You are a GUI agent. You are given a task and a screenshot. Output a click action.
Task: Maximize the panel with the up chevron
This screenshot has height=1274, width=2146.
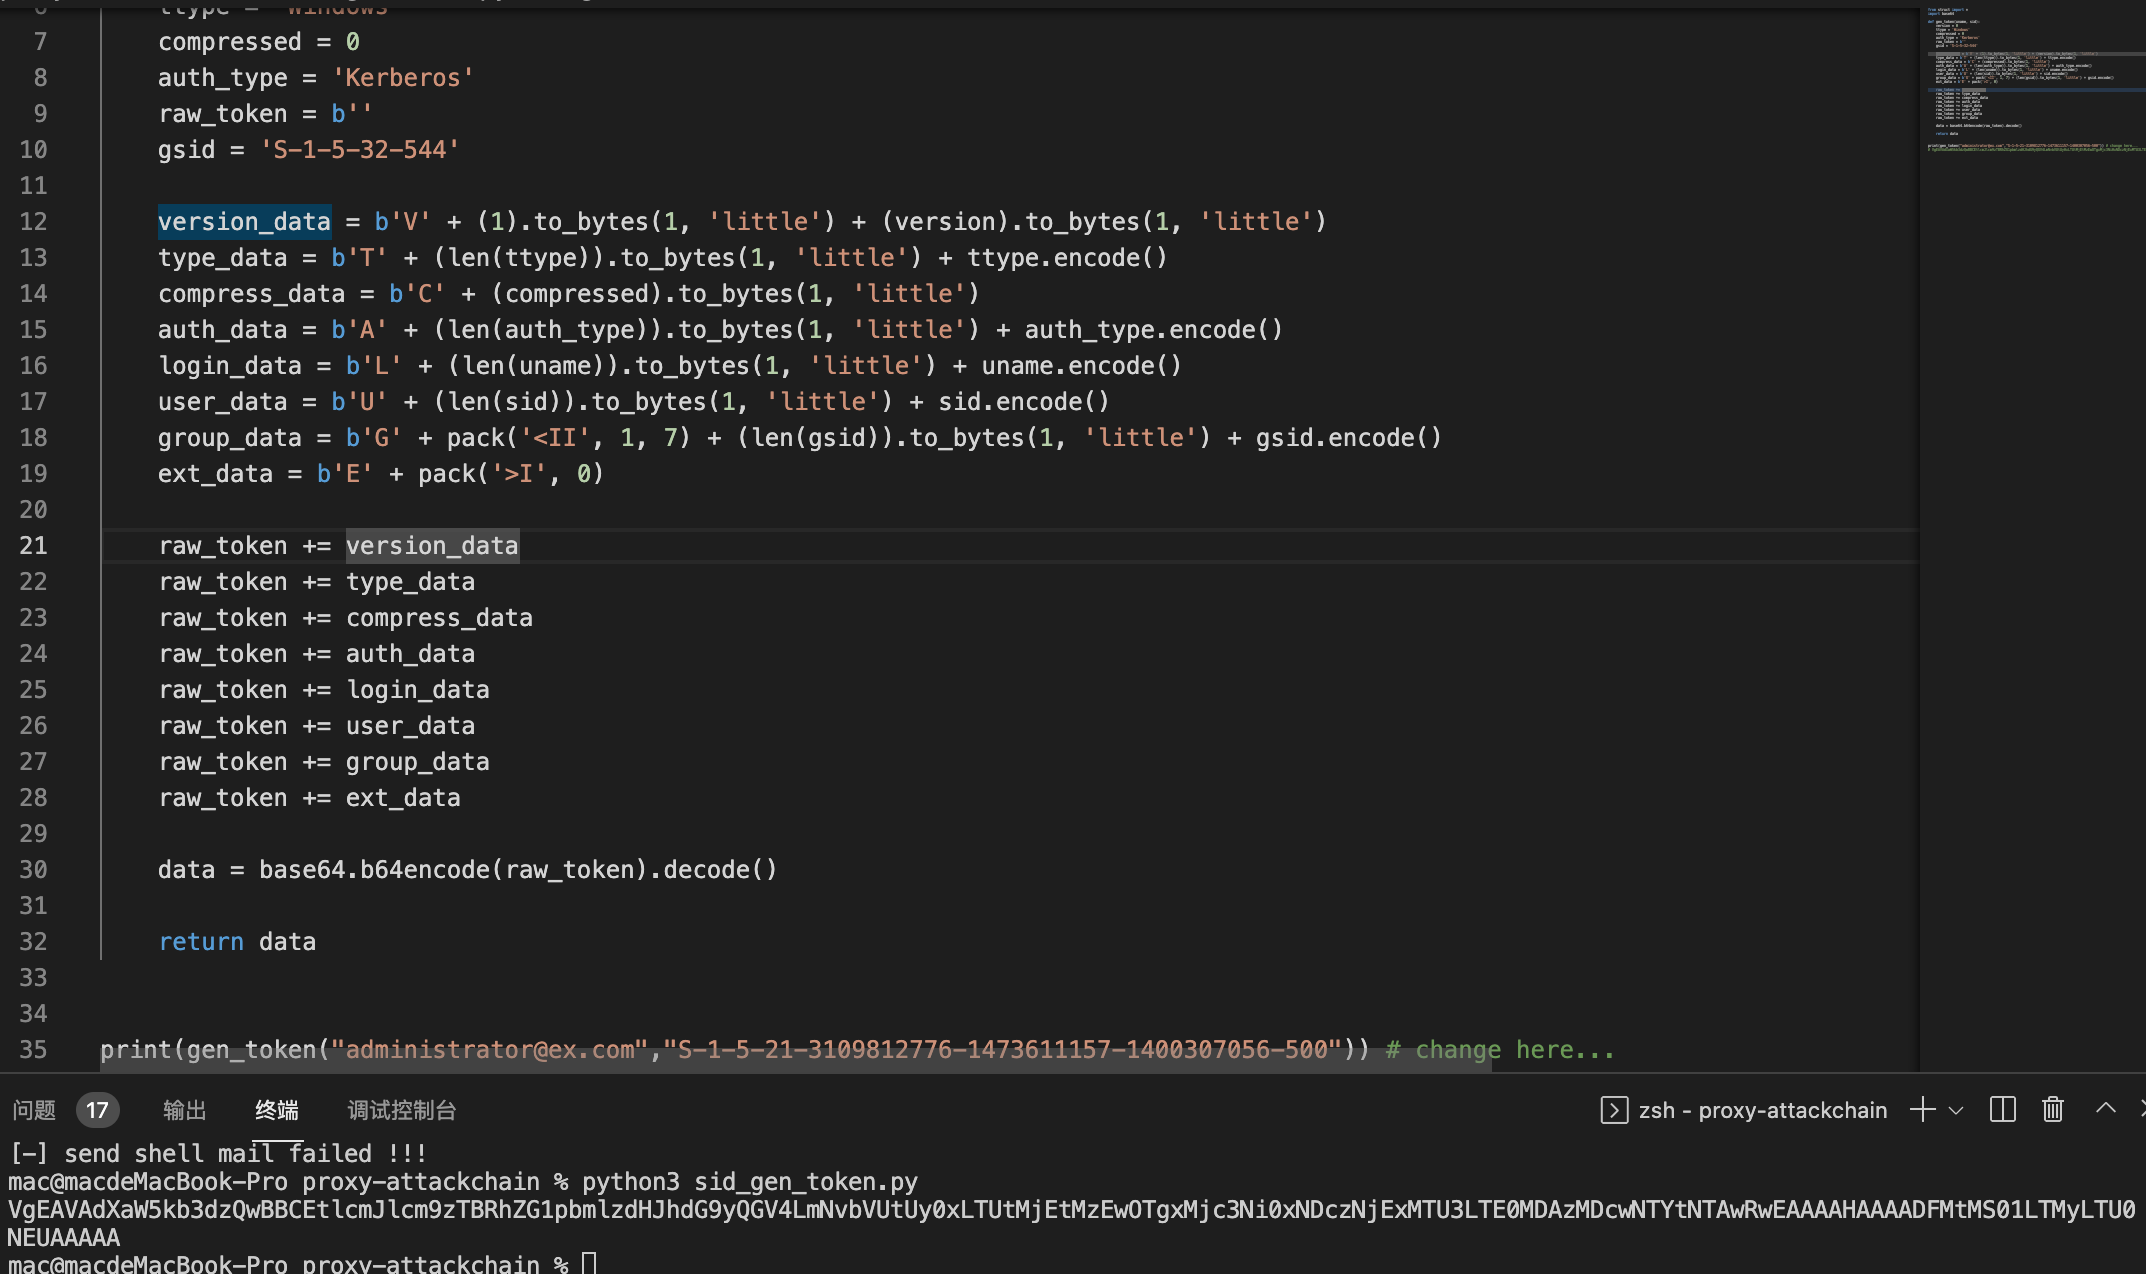click(x=2105, y=1109)
